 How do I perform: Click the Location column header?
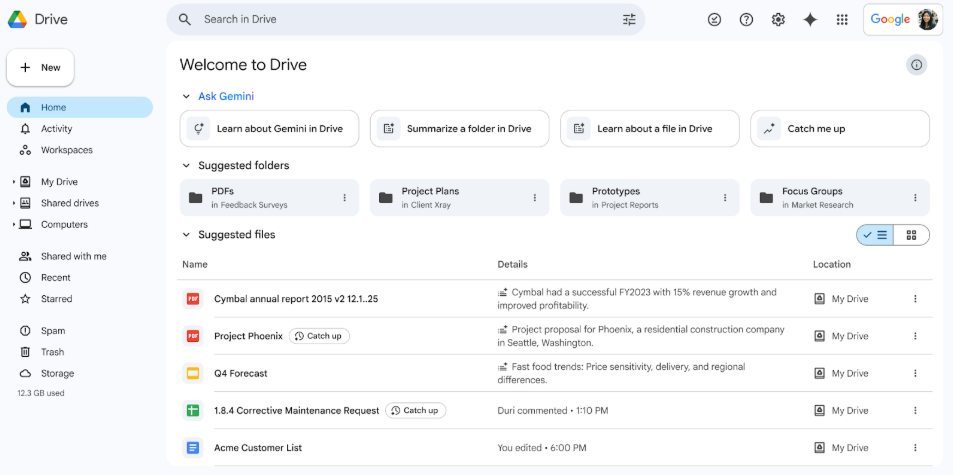click(x=831, y=265)
